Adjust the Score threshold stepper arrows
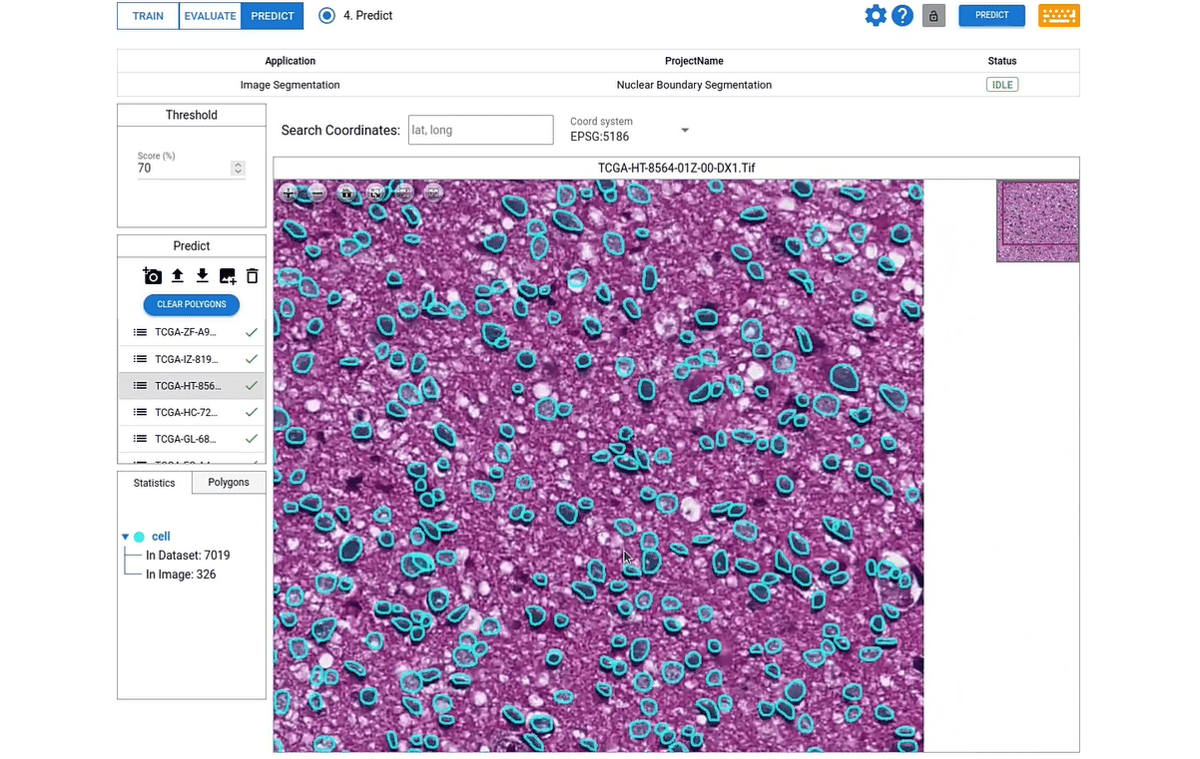Screen dimensions: 1200x759 pos(238,169)
